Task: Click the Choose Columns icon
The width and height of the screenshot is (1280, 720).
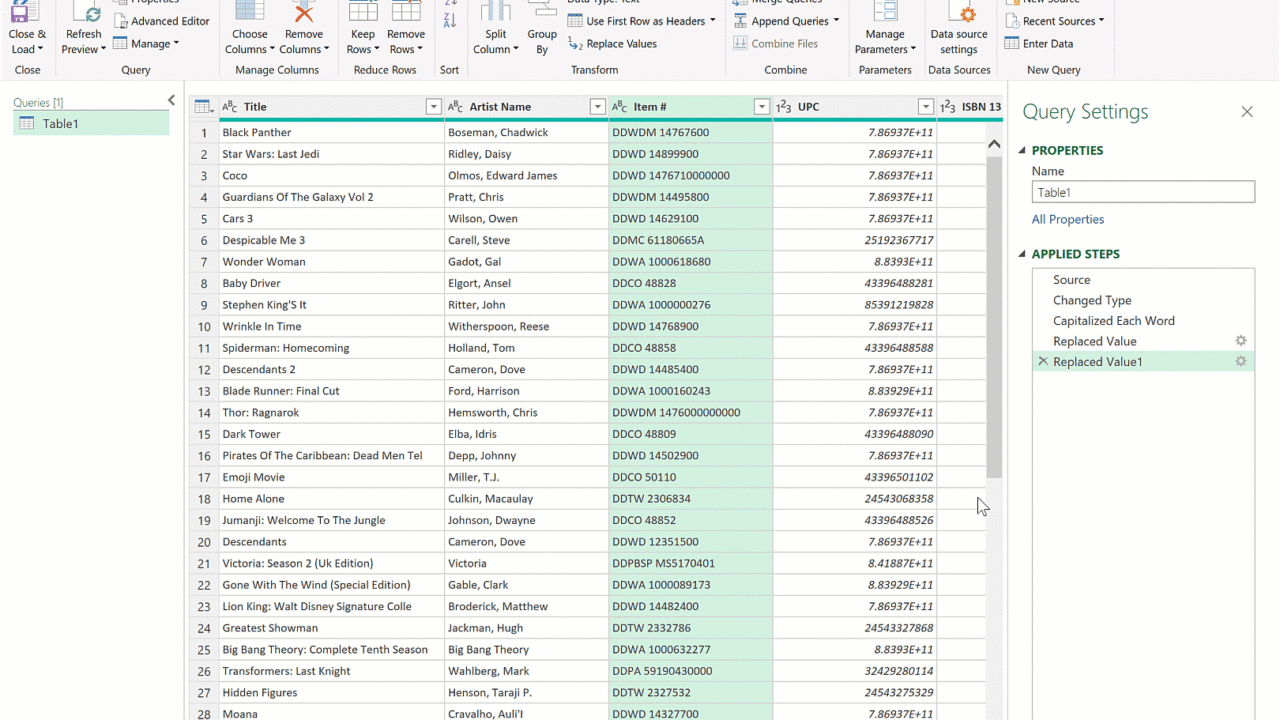Action: click(x=249, y=12)
